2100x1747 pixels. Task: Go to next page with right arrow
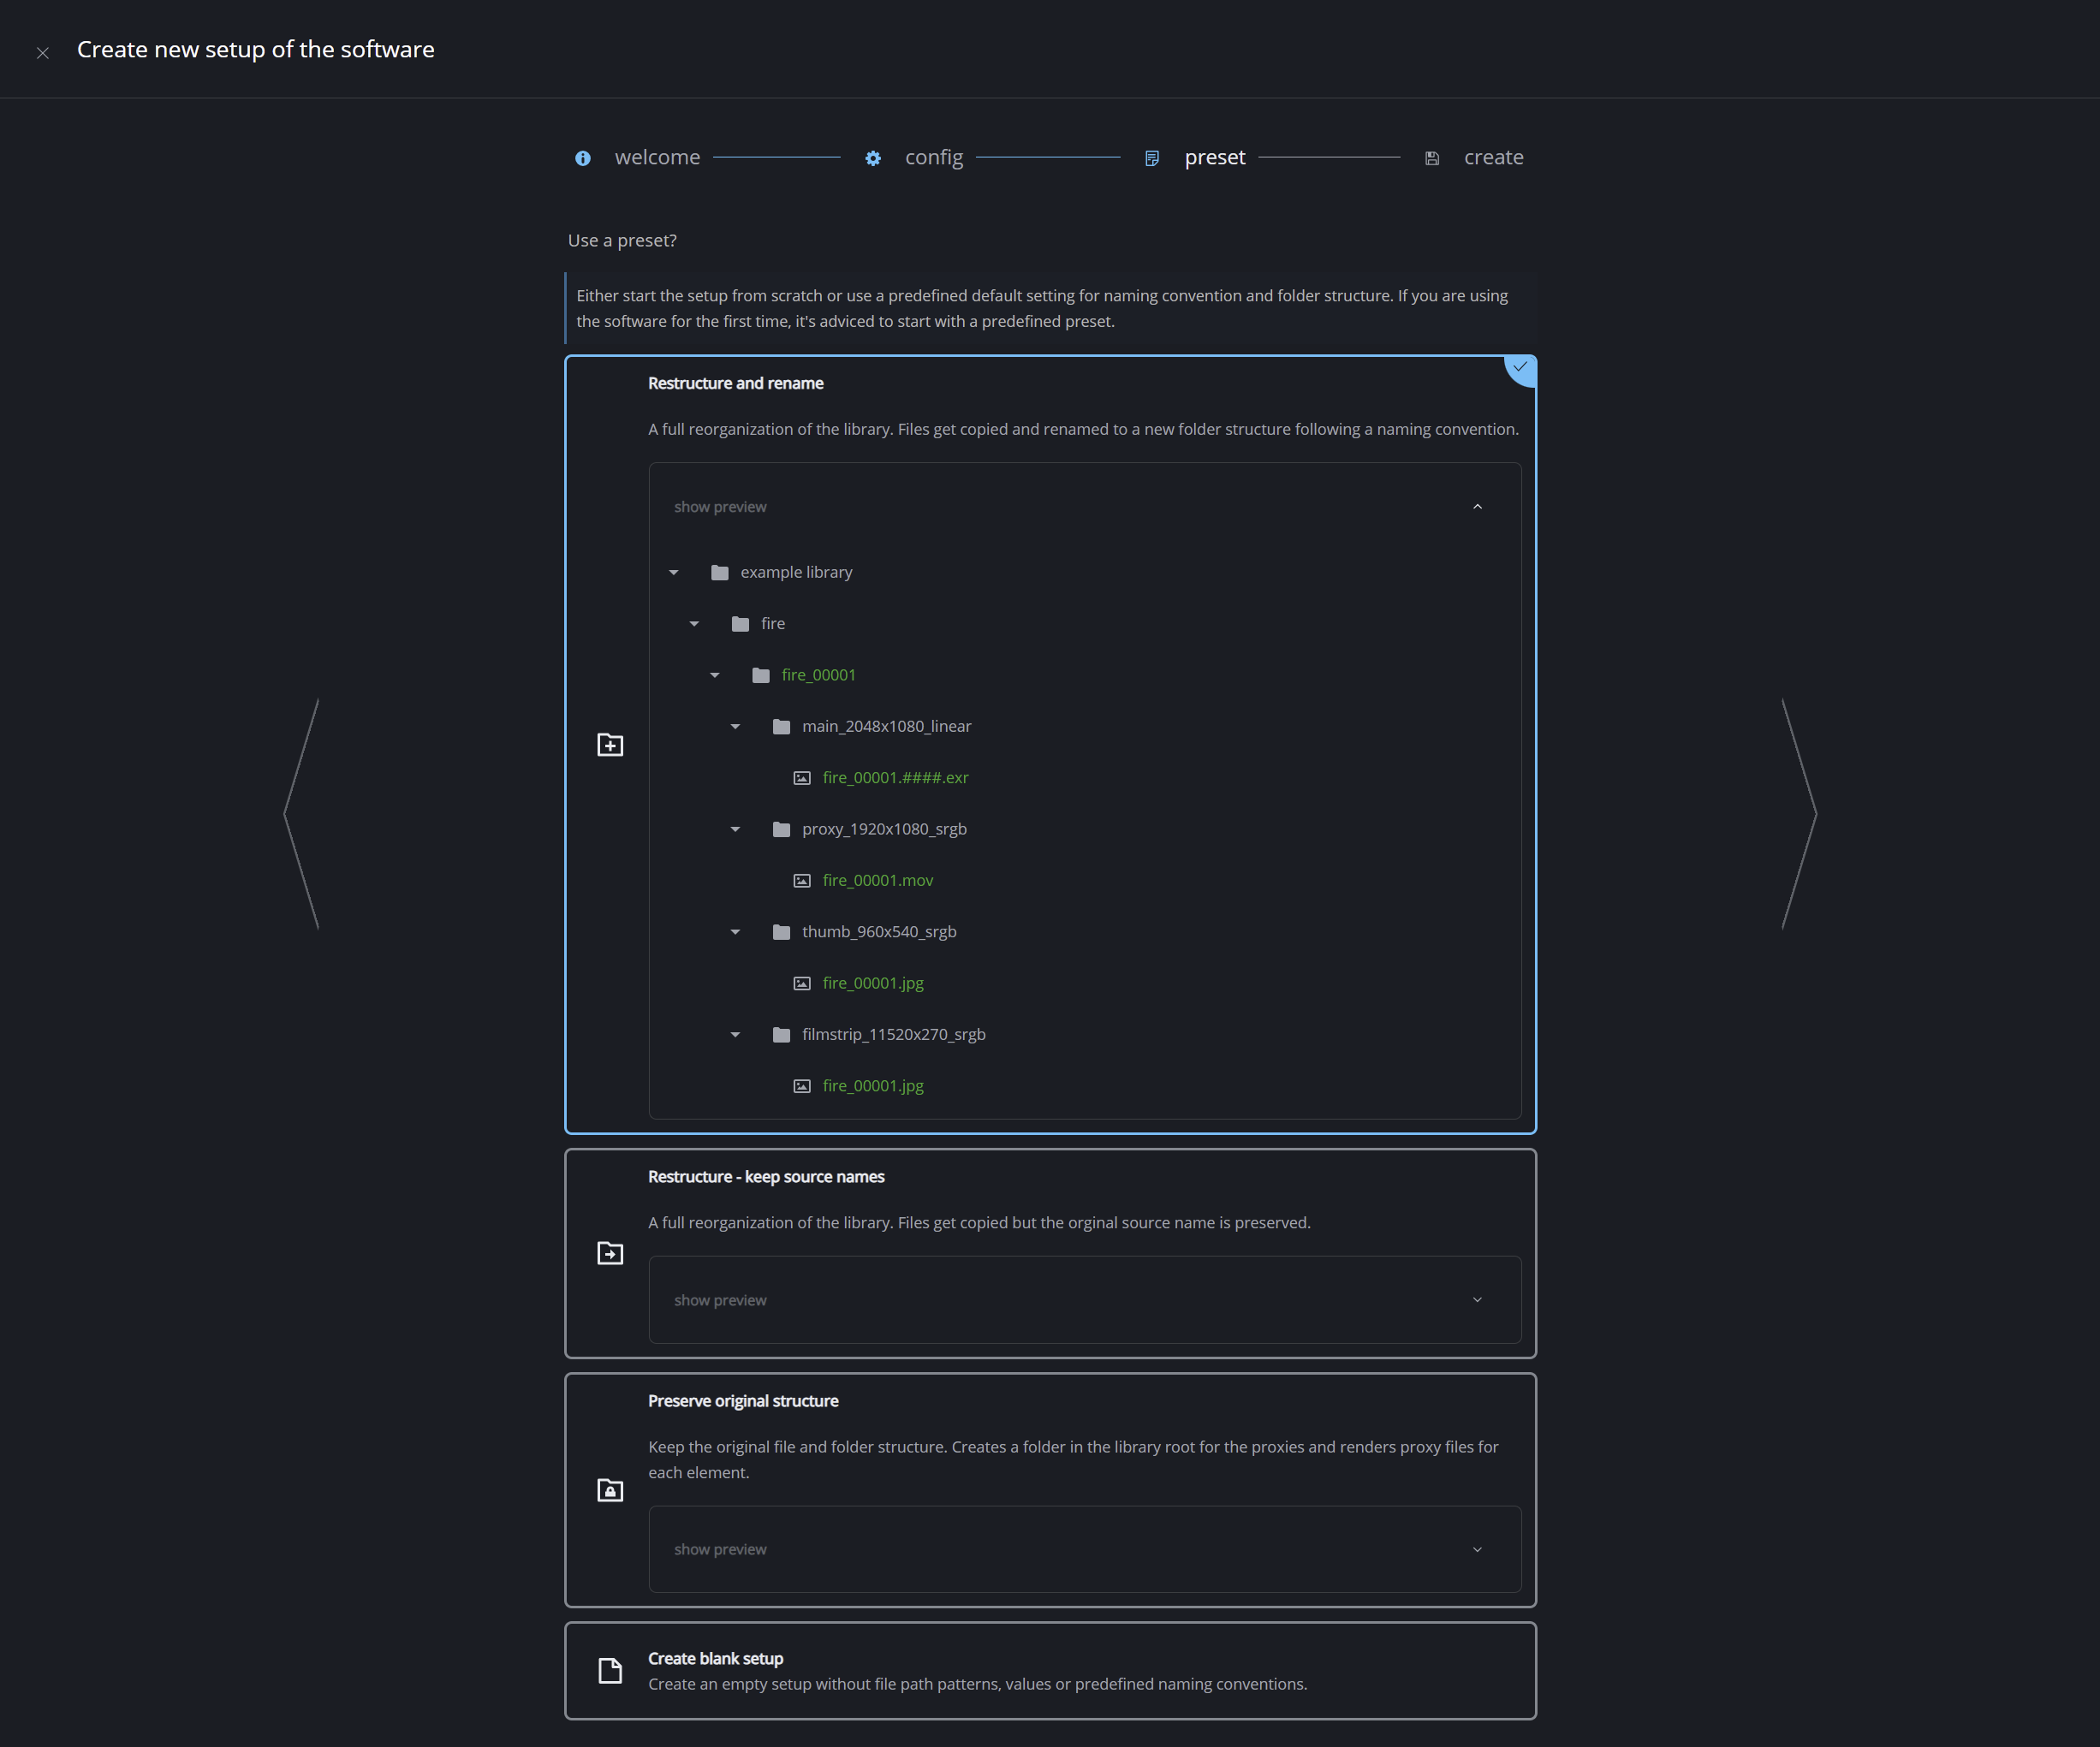coord(1799,814)
